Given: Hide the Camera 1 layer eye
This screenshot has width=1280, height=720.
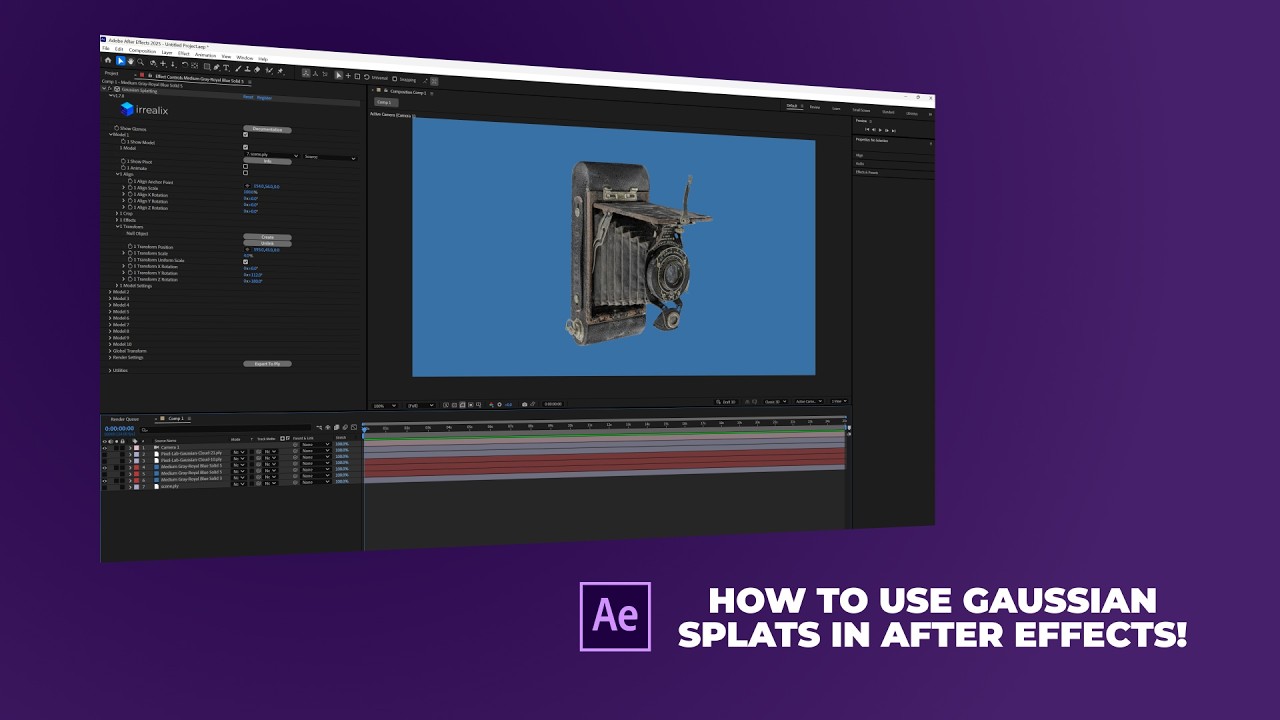Looking at the screenshot, I should click(104, 447).
